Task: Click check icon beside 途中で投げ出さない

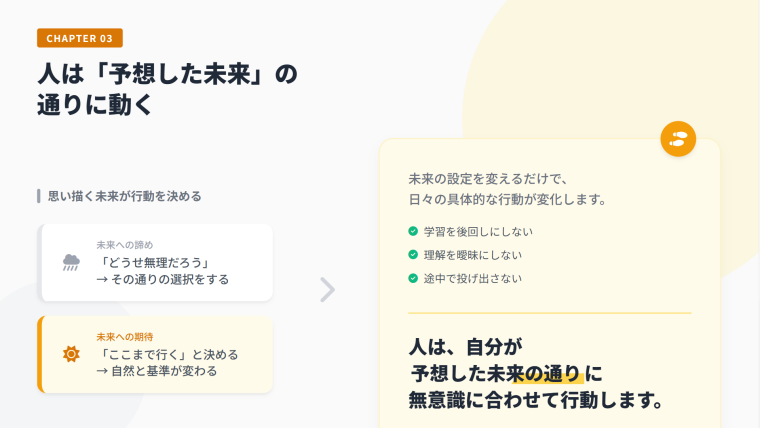Action: click(413, 278)
